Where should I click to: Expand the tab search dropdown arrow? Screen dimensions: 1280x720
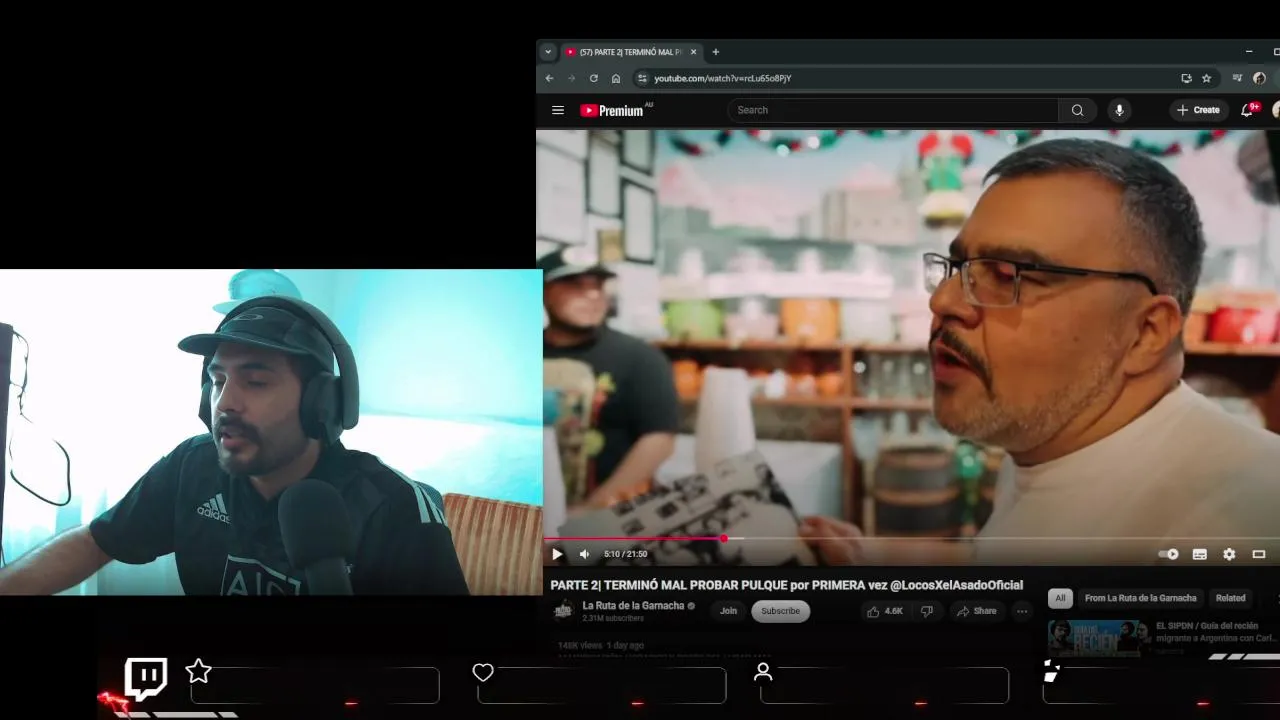548,52
